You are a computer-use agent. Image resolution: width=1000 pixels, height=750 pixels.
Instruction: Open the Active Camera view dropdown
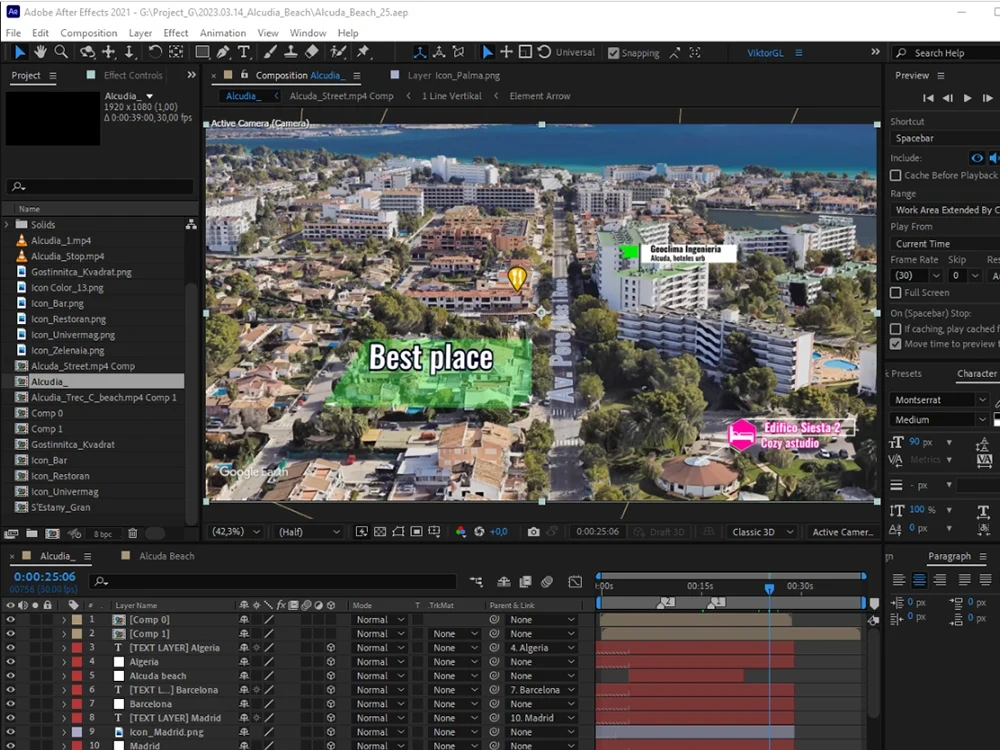click(x=842, y=532)
